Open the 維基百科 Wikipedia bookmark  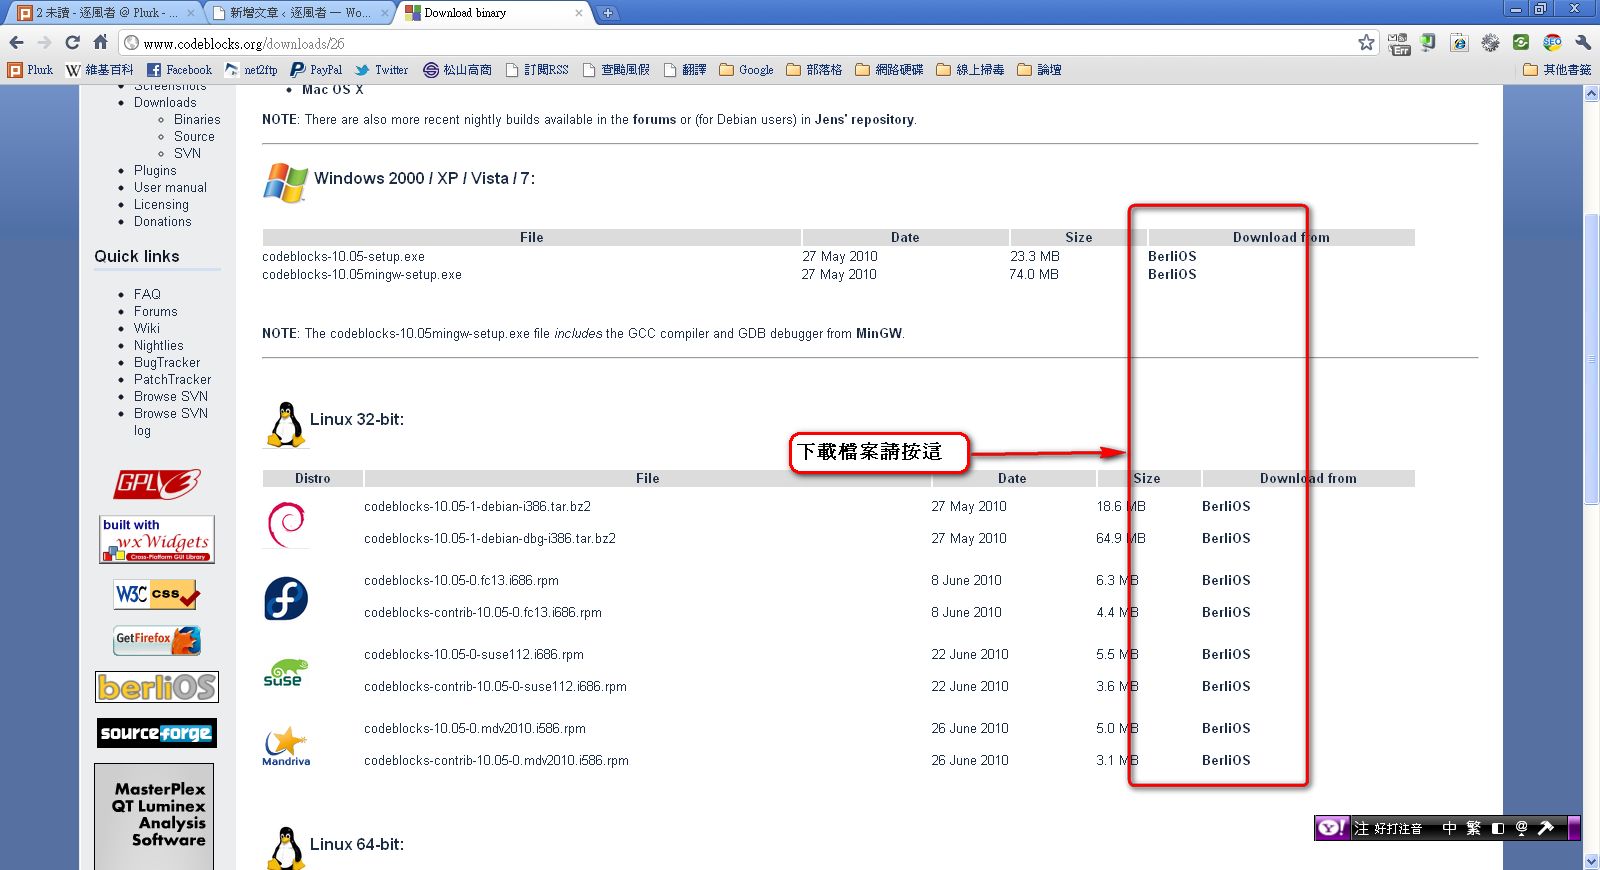coord(99,69)
